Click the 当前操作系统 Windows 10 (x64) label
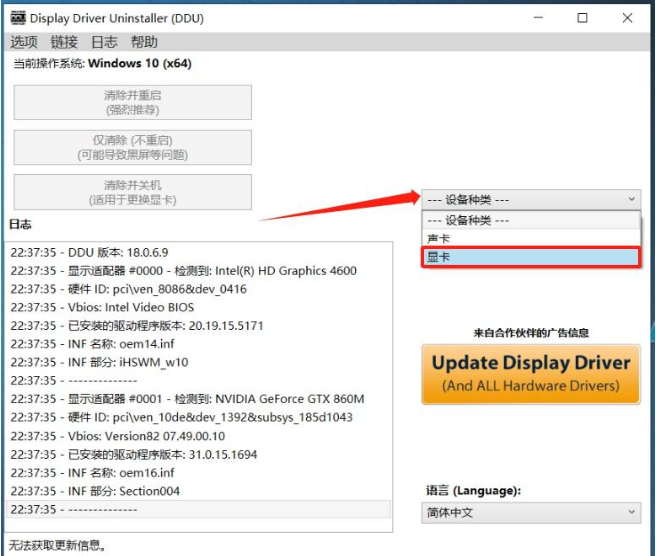656x556 pixels. (102, 64)
